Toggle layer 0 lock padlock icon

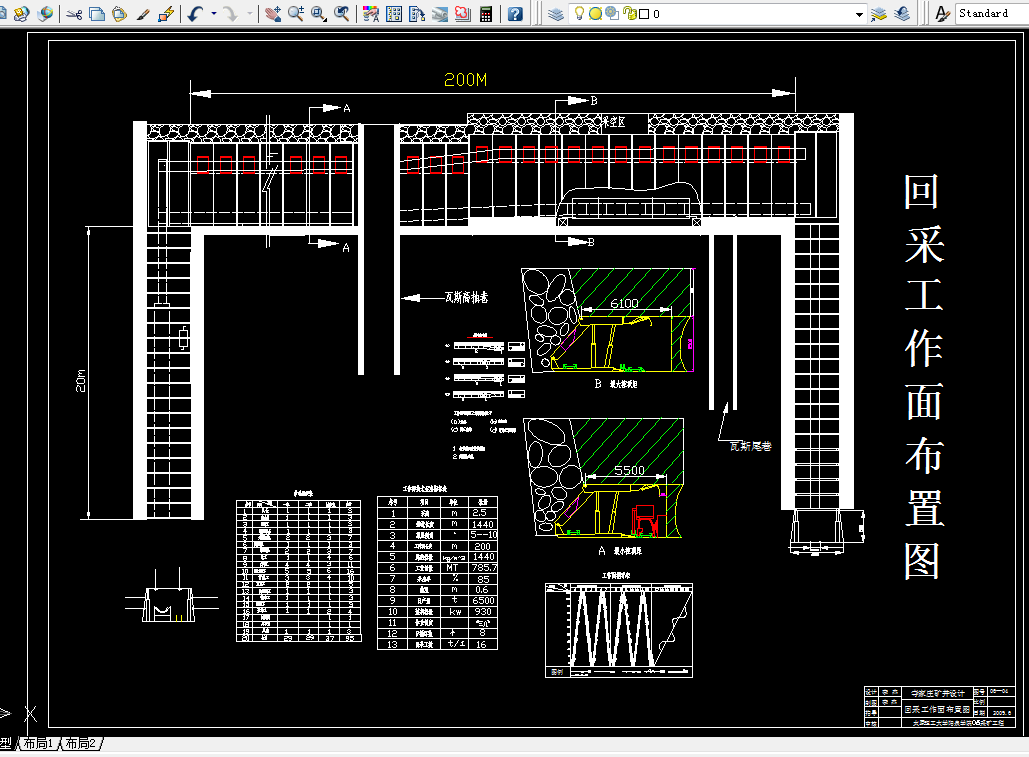[x=629, y=14]
